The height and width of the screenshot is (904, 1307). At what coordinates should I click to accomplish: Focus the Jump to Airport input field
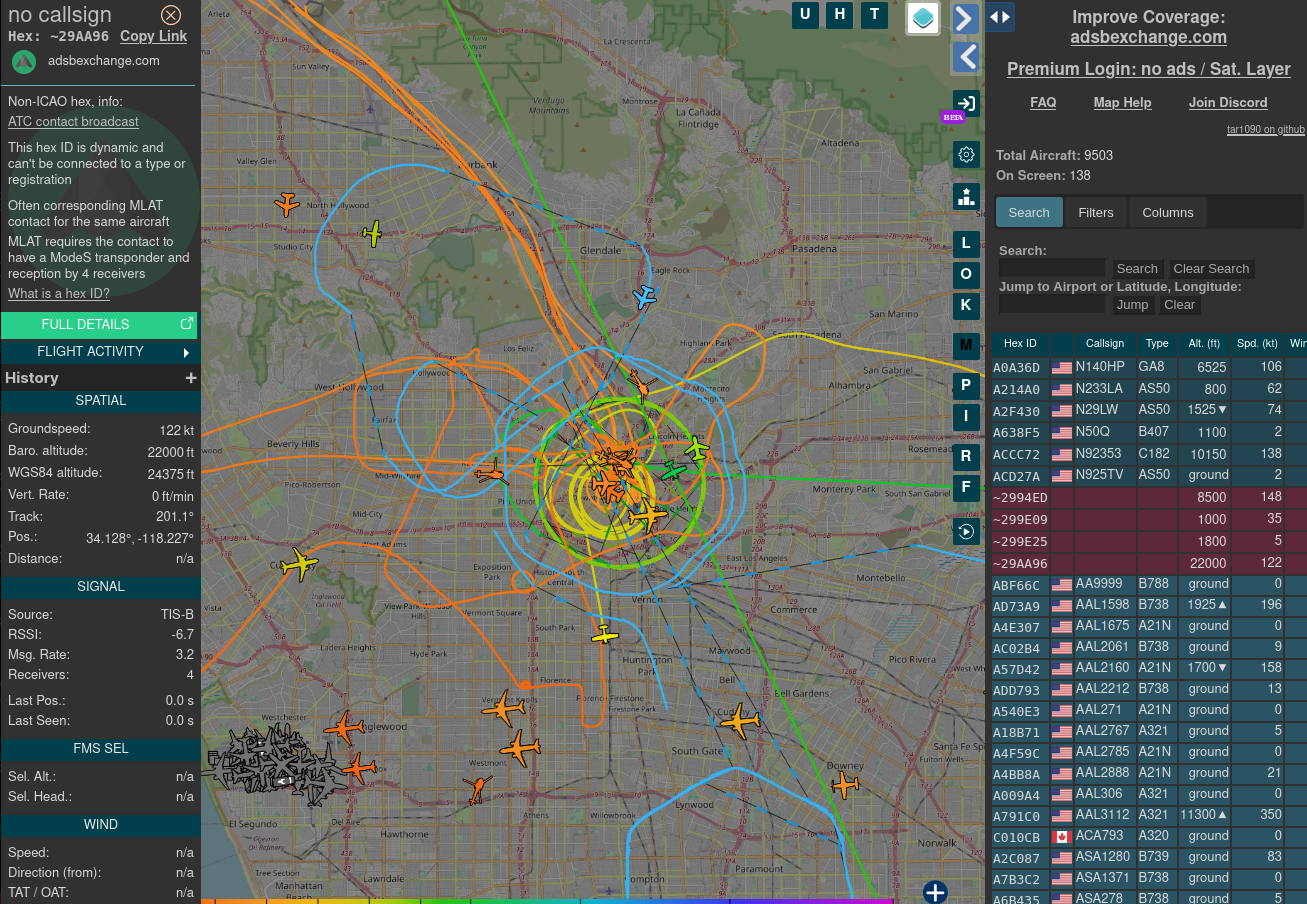pyautogui.click(x=1052, y=304)
